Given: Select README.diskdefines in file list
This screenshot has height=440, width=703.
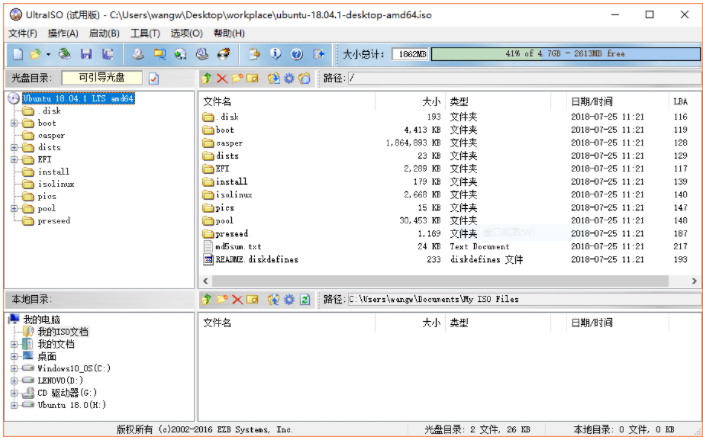Looking at the screenshot, I should 257,260.
